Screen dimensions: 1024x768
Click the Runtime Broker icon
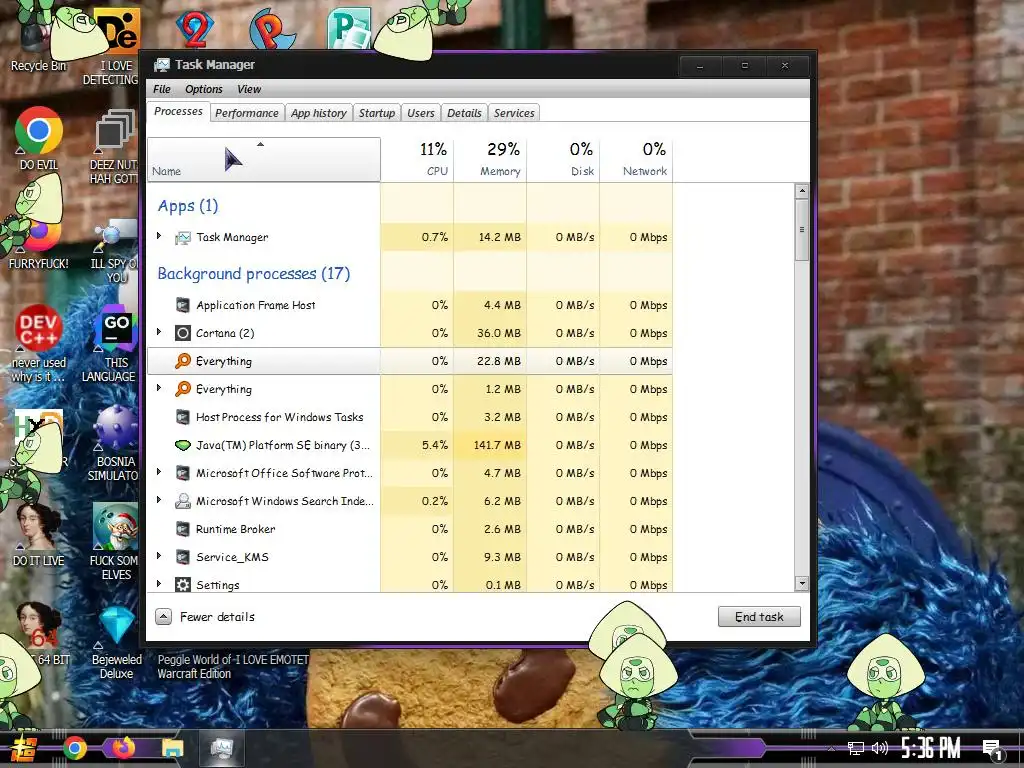coord(183,529)
